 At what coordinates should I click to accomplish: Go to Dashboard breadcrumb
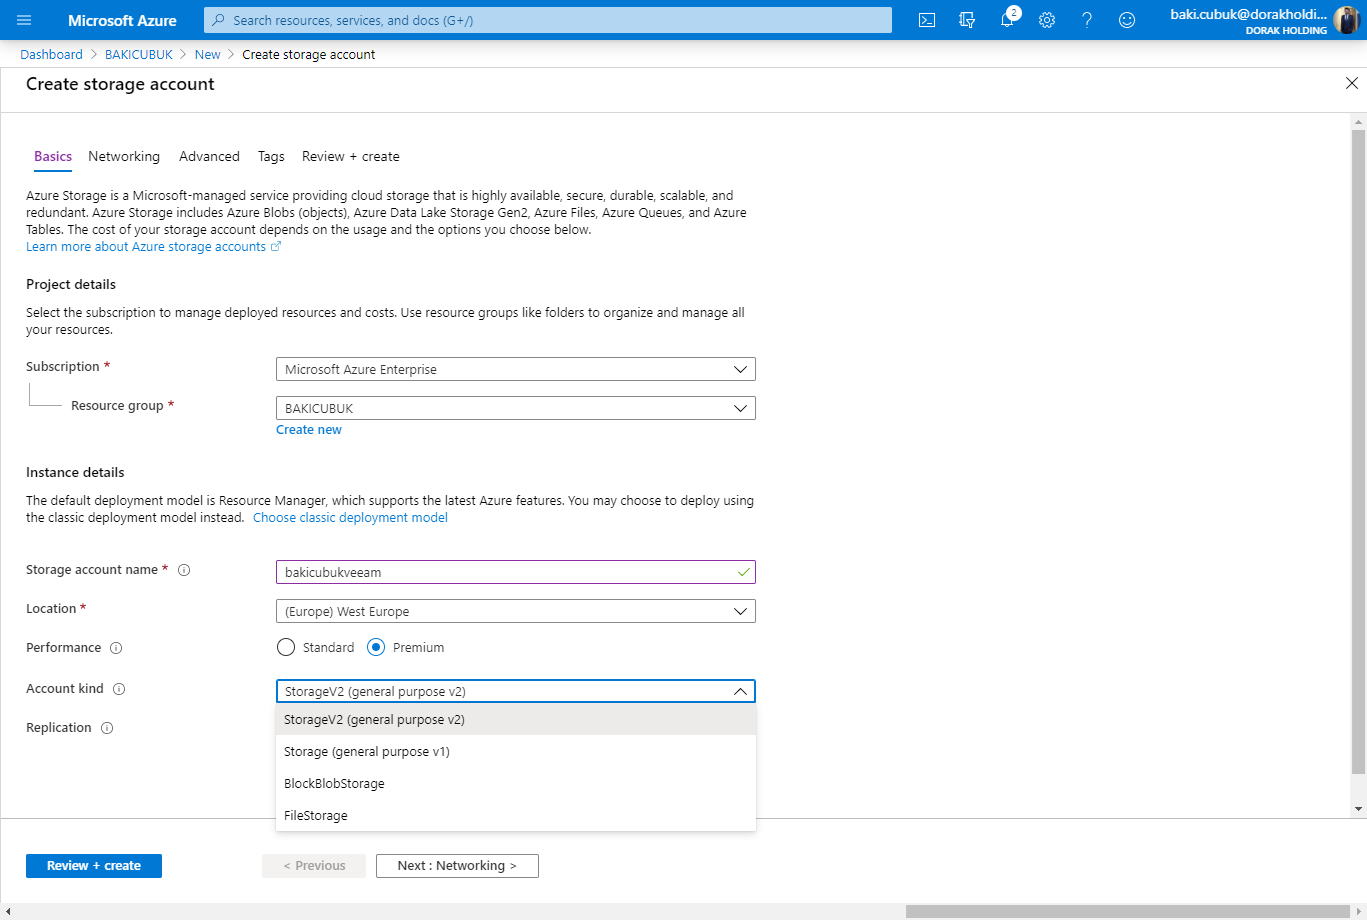[51, 55]
